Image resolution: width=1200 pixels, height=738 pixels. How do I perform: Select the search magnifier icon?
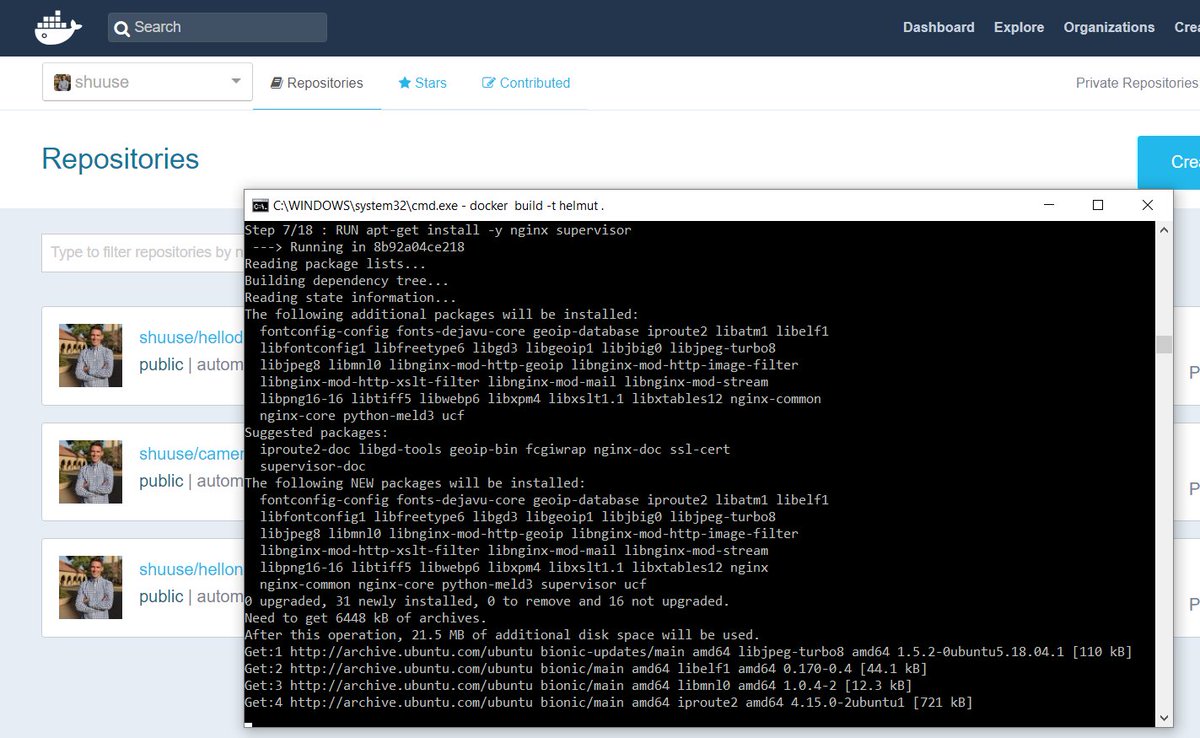coord(121,27)
